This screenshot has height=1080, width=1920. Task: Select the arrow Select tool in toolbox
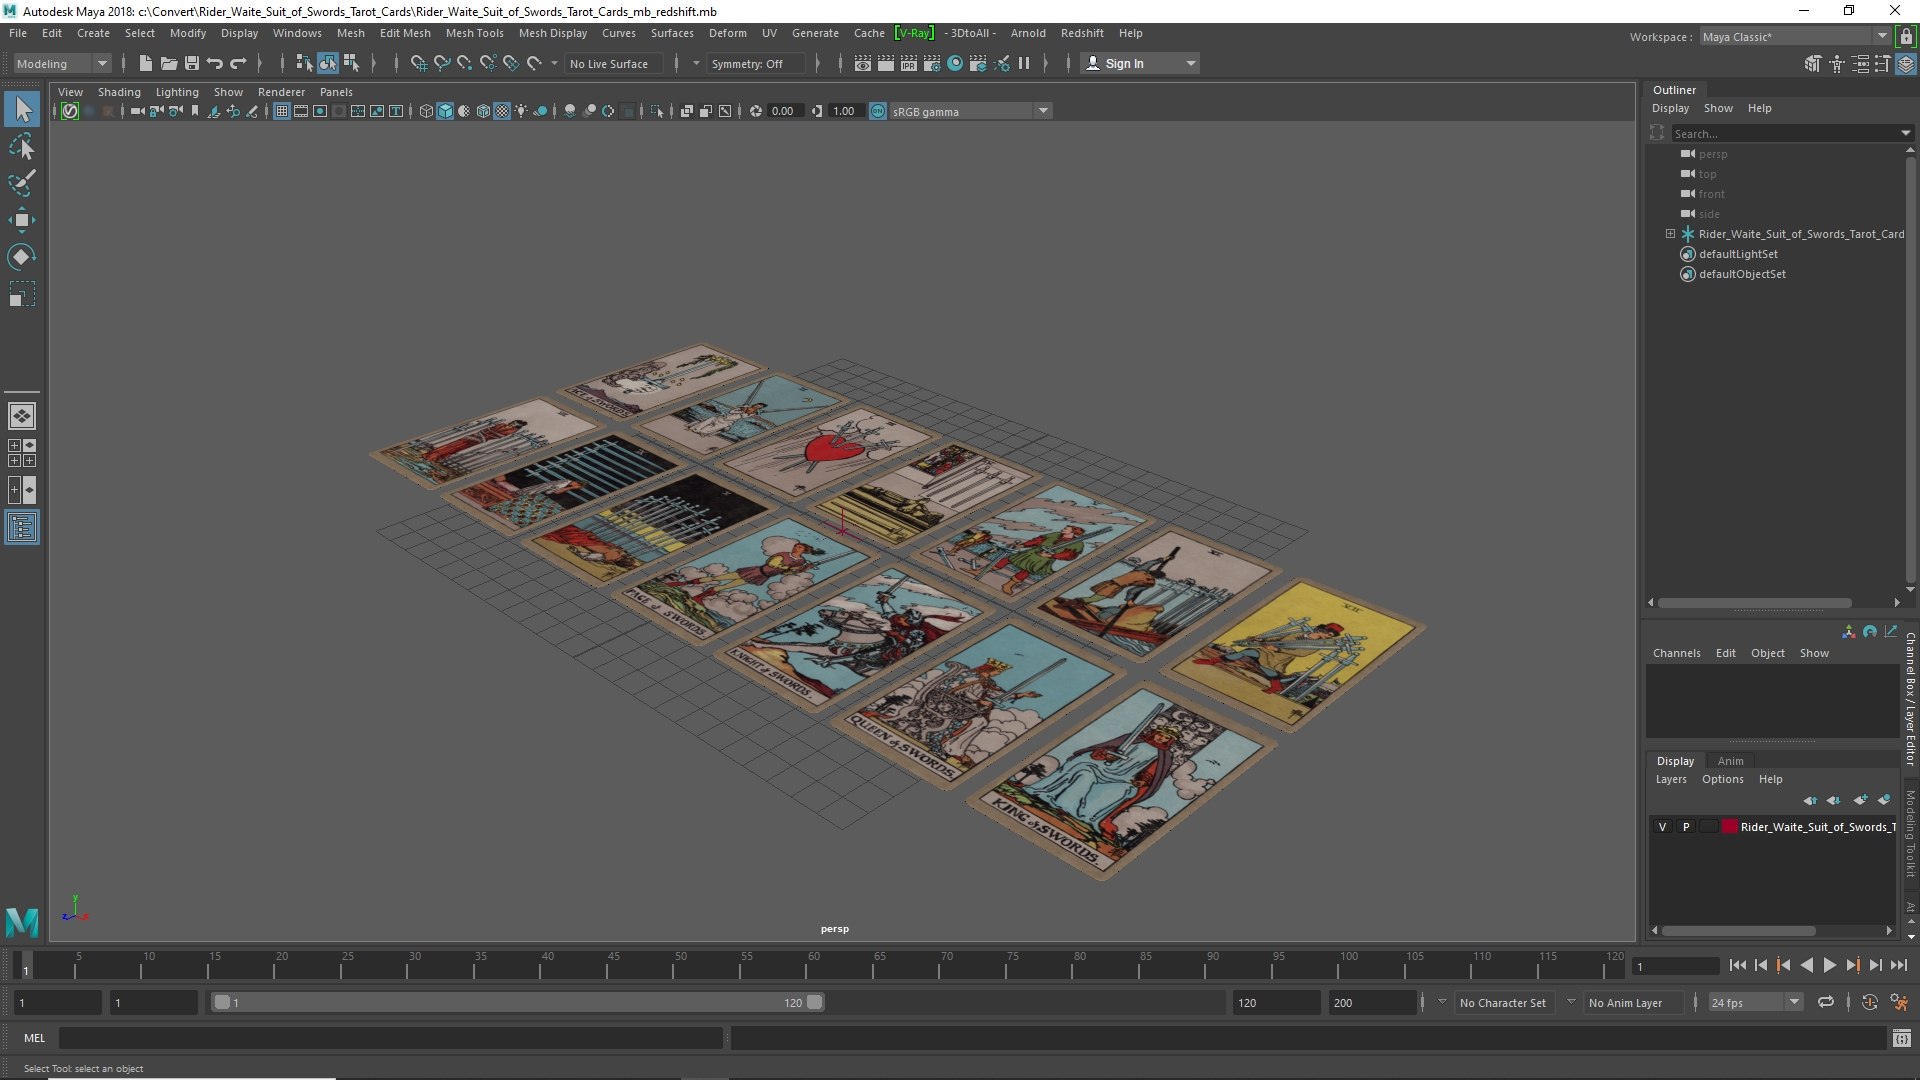[22, 109]
